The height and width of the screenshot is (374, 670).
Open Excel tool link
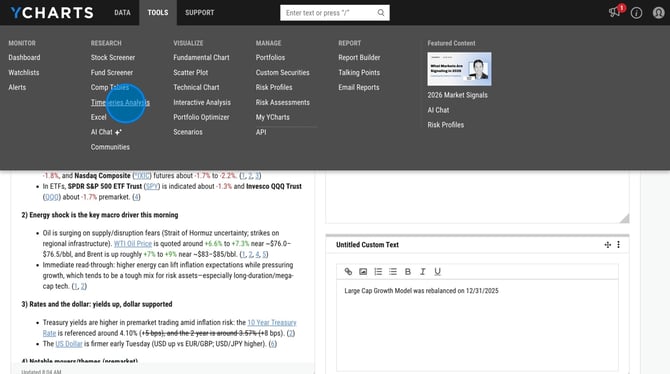98,117
